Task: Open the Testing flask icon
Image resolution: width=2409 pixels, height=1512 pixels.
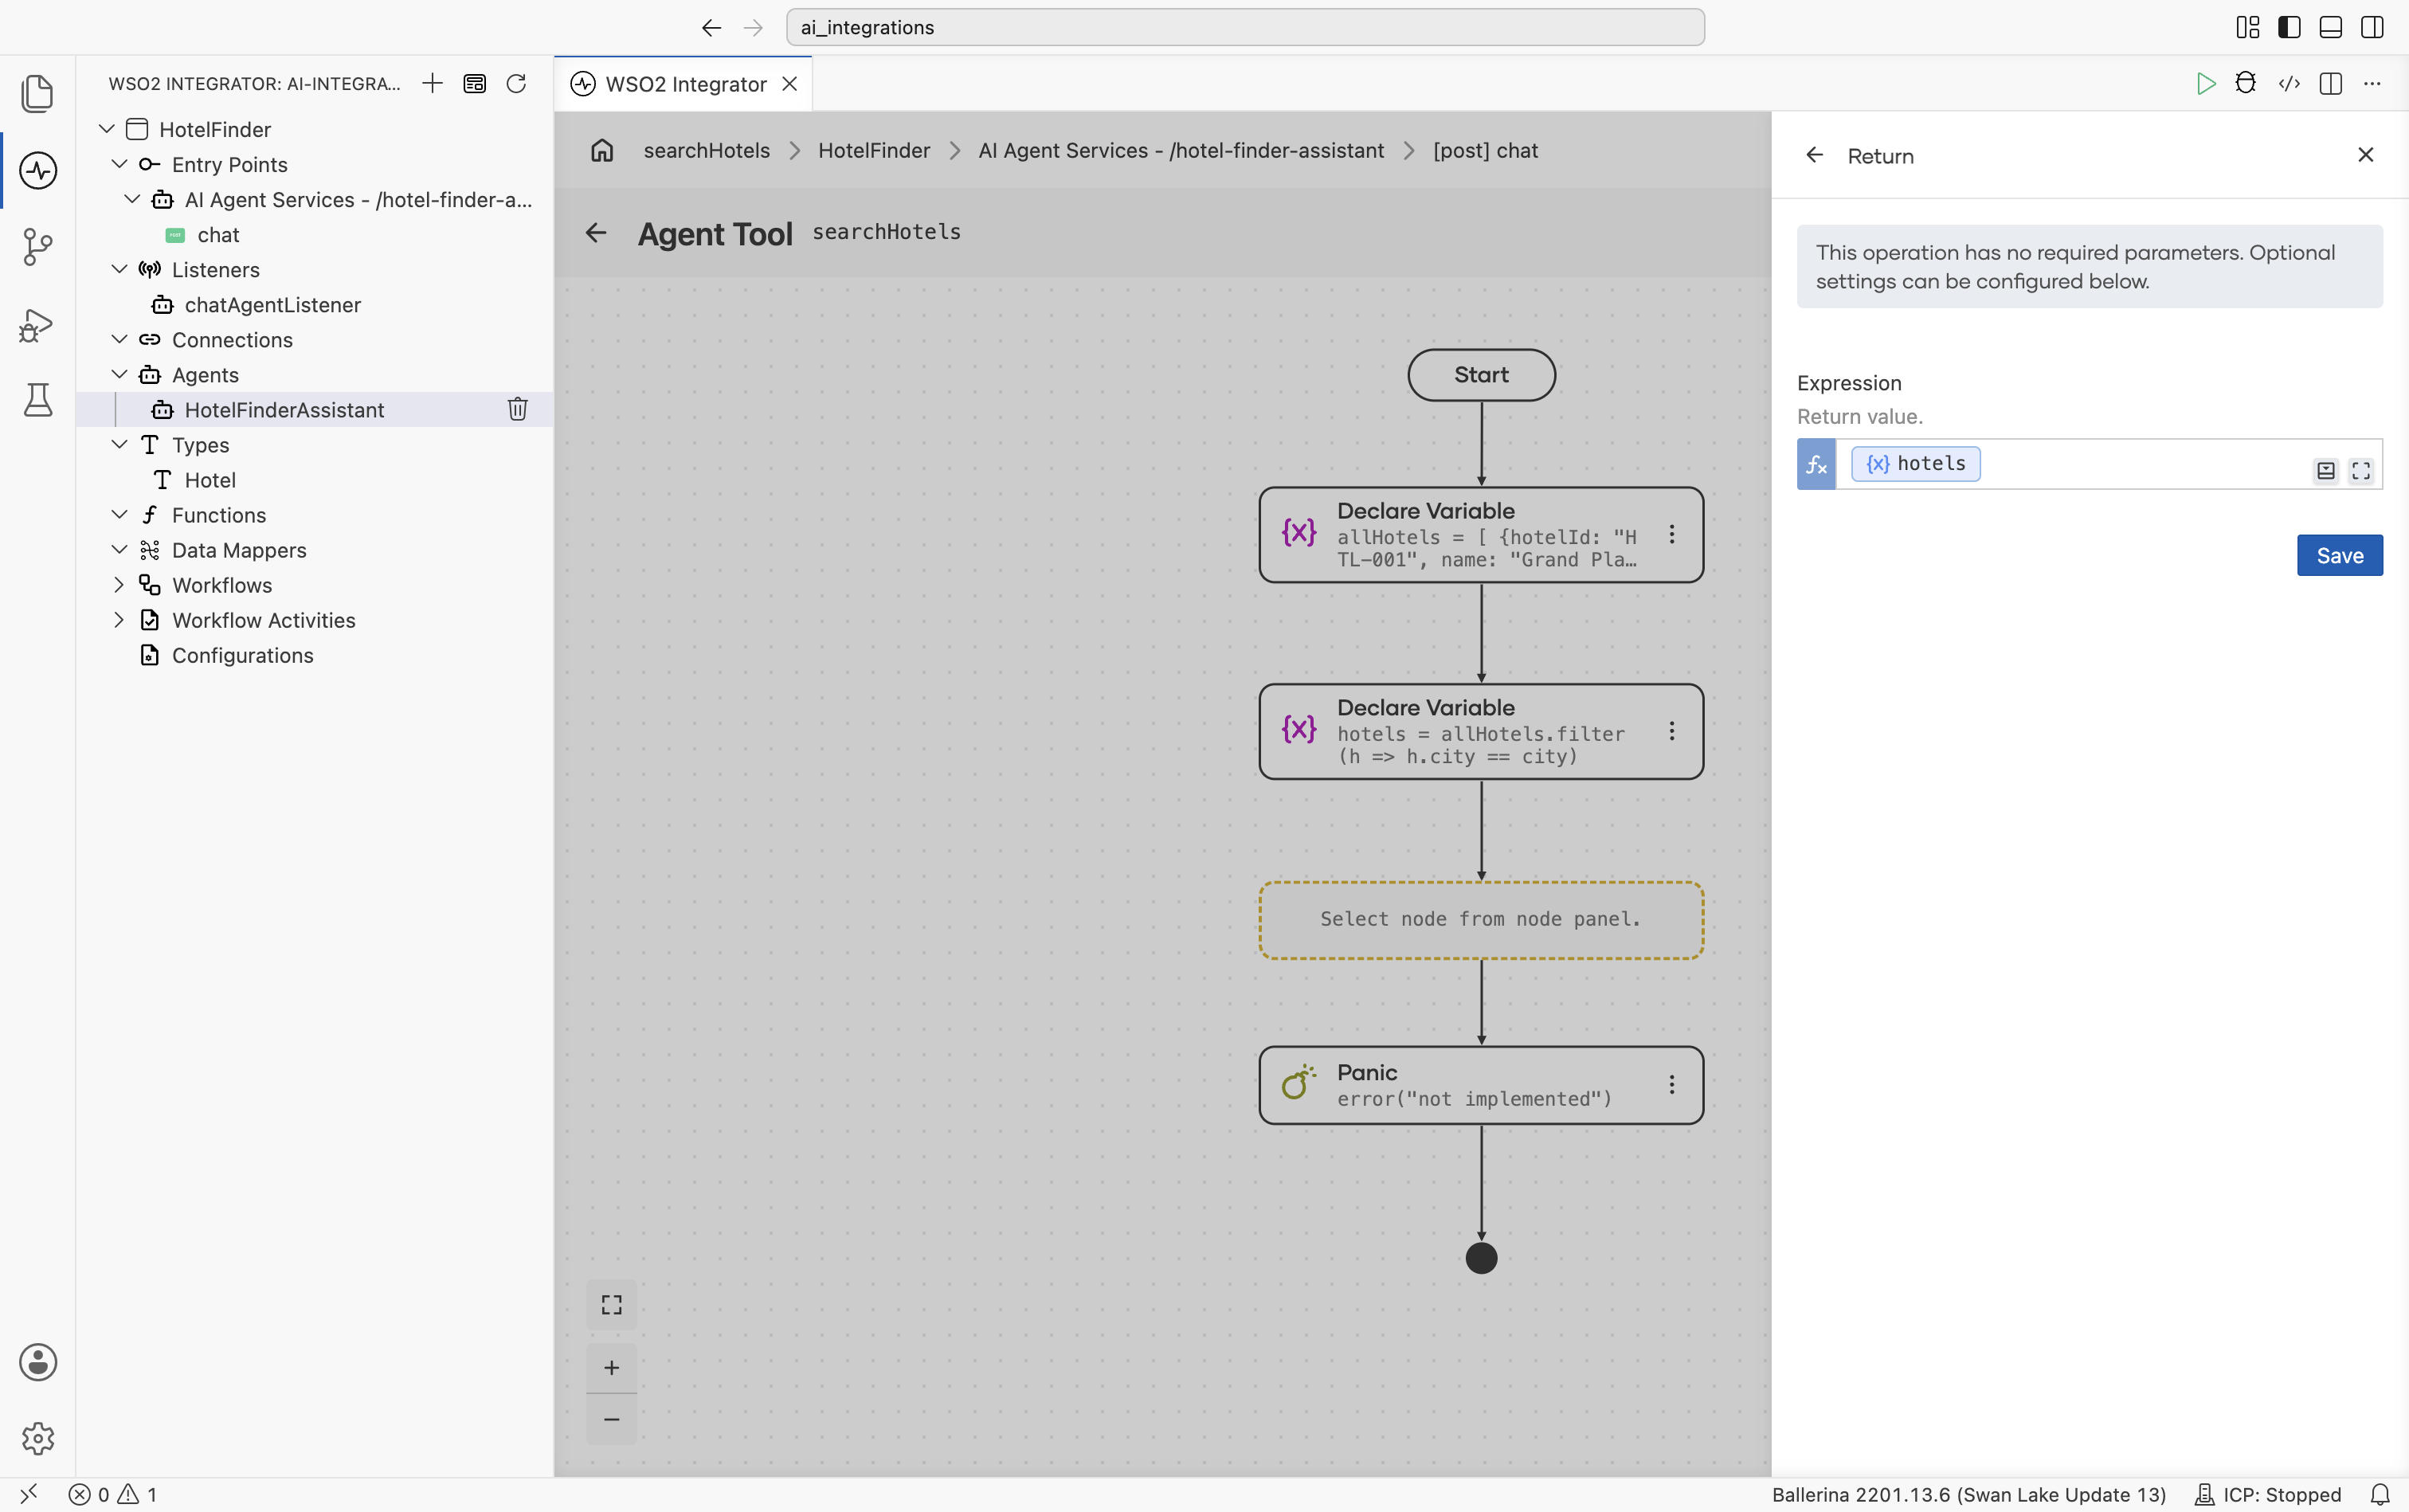Action: point(37,400)
